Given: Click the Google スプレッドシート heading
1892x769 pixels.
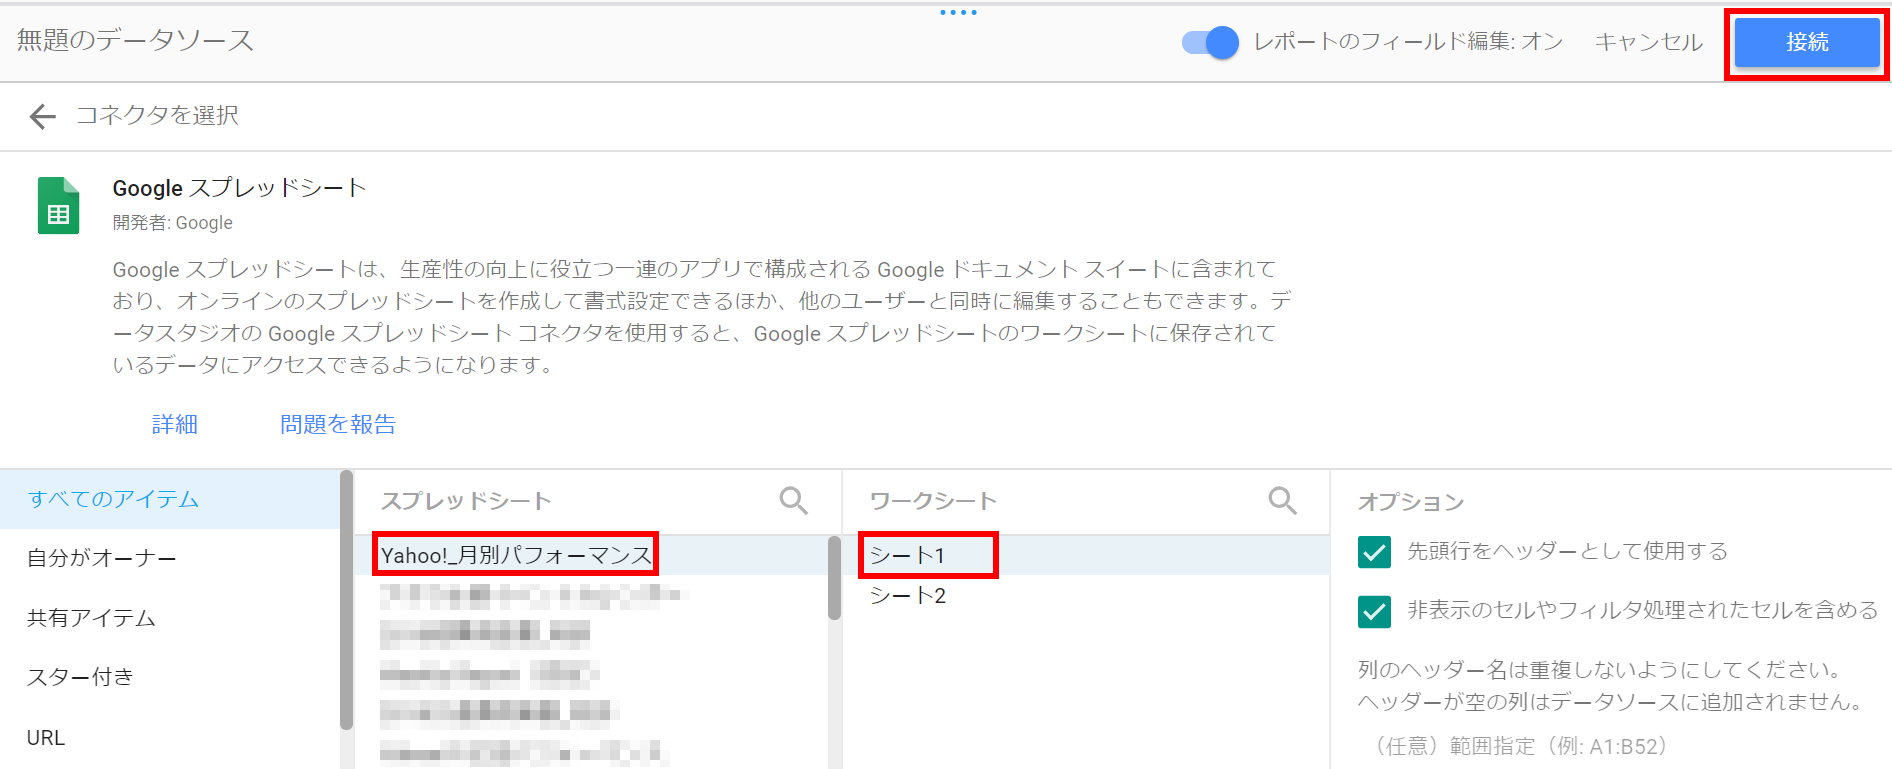Looking at the screenshot, I should click(x=239, y=188).
